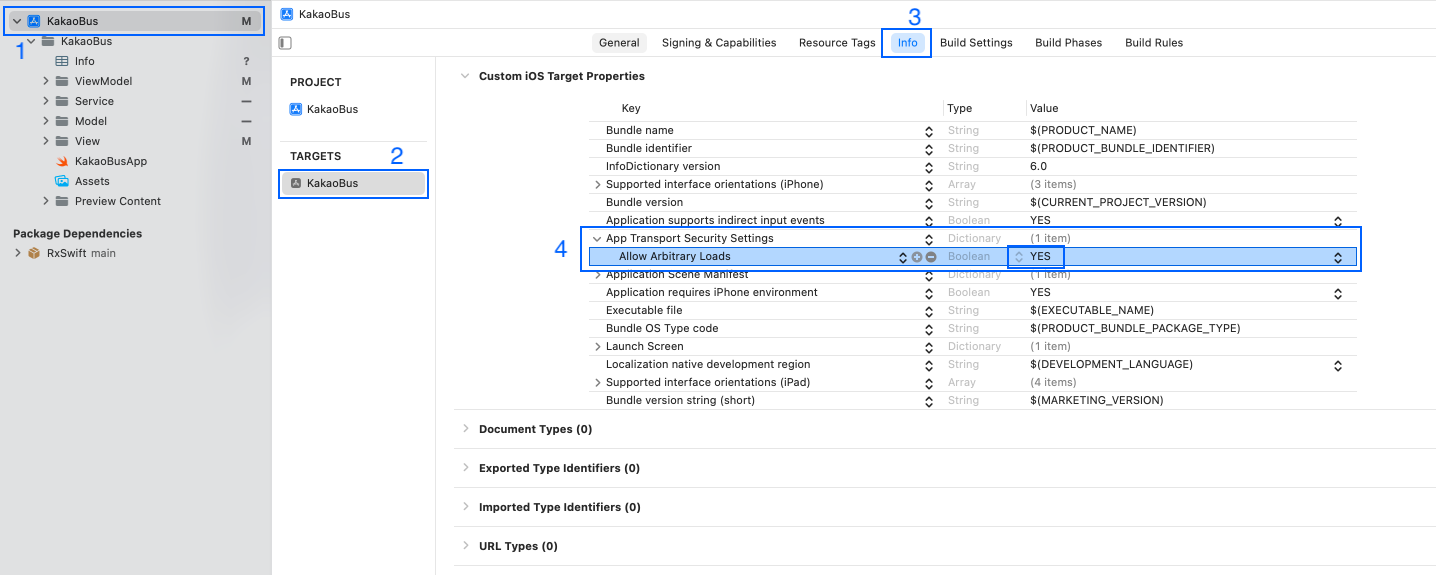This screenshot has height=575, width=1436.
Task: Select the KakaoBus target under TARGETS
Action: tap(353, 183)
